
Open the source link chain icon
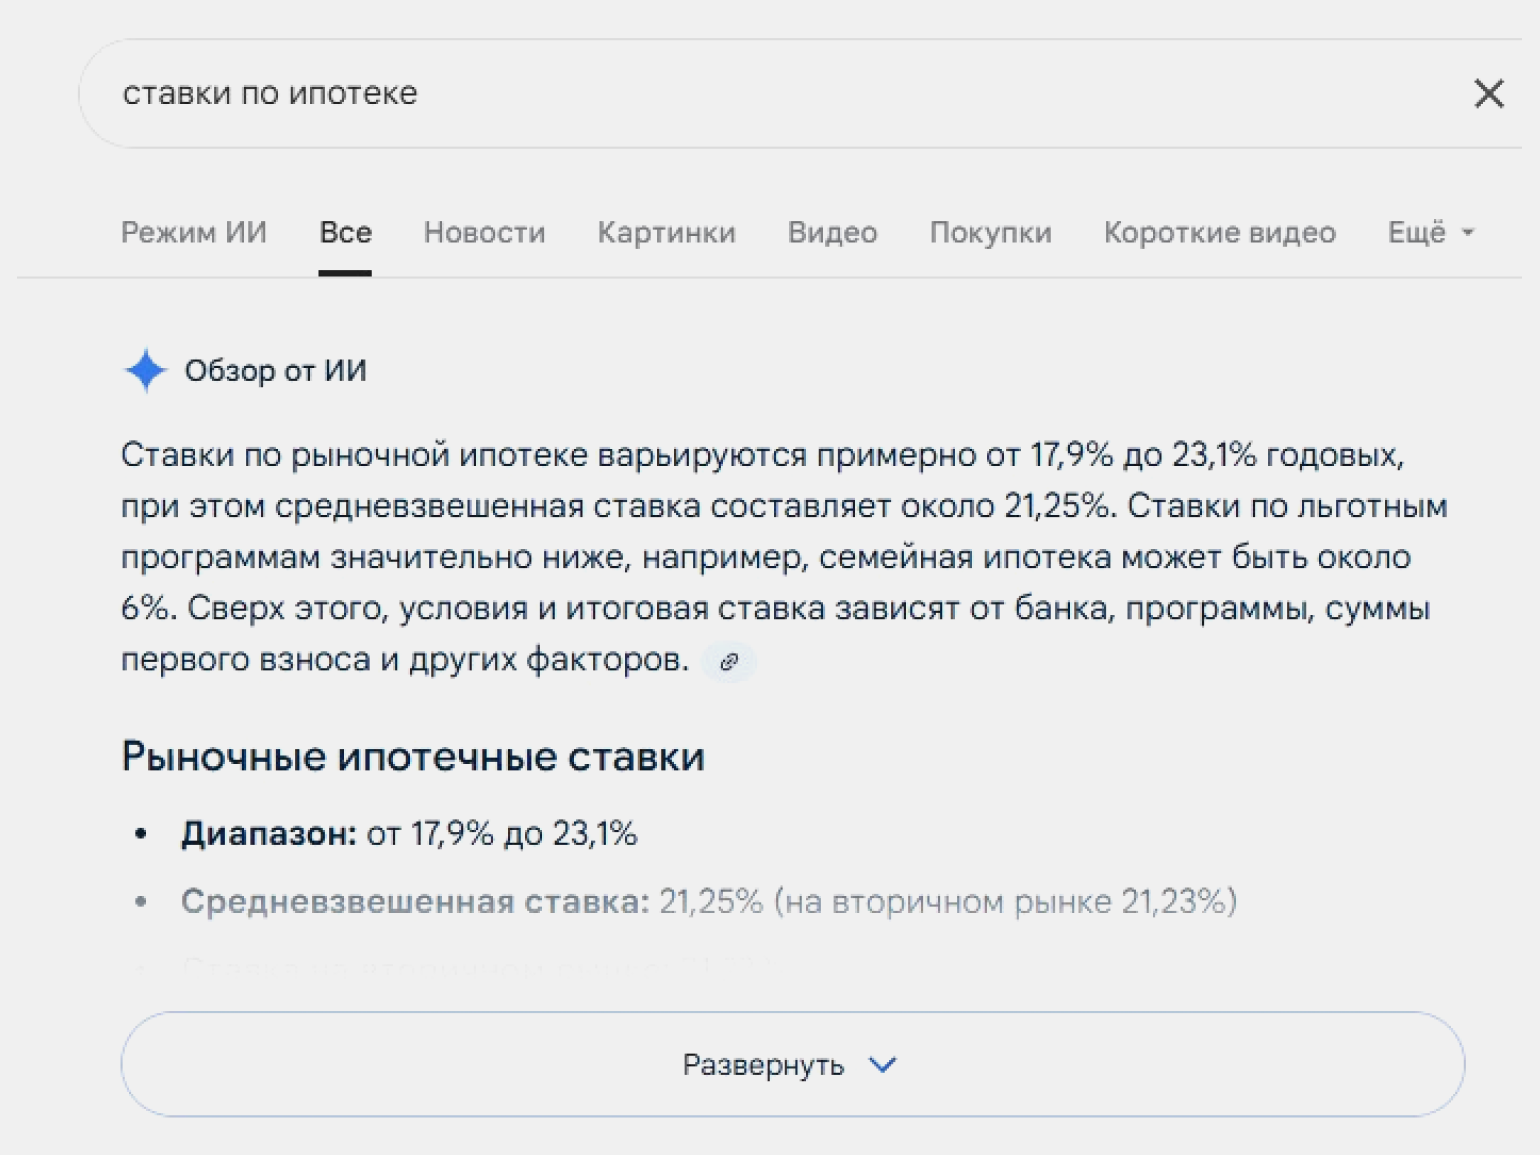coord(729,662)
